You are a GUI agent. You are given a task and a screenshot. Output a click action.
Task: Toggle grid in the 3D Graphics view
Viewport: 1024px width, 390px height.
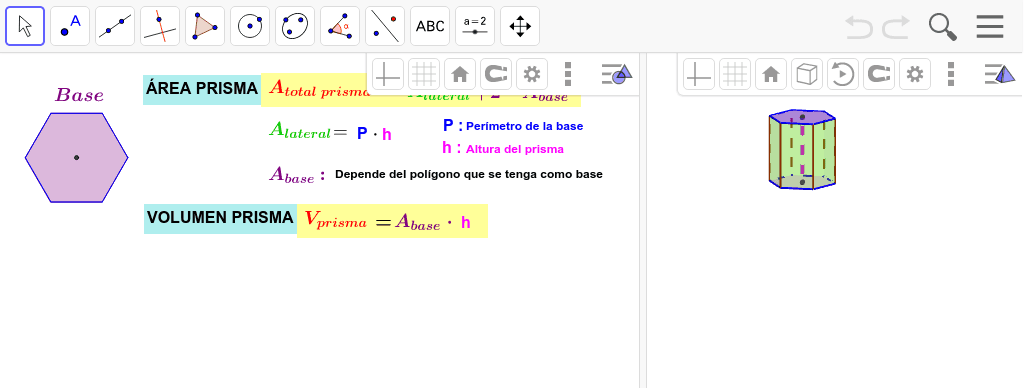pos(735,74)
